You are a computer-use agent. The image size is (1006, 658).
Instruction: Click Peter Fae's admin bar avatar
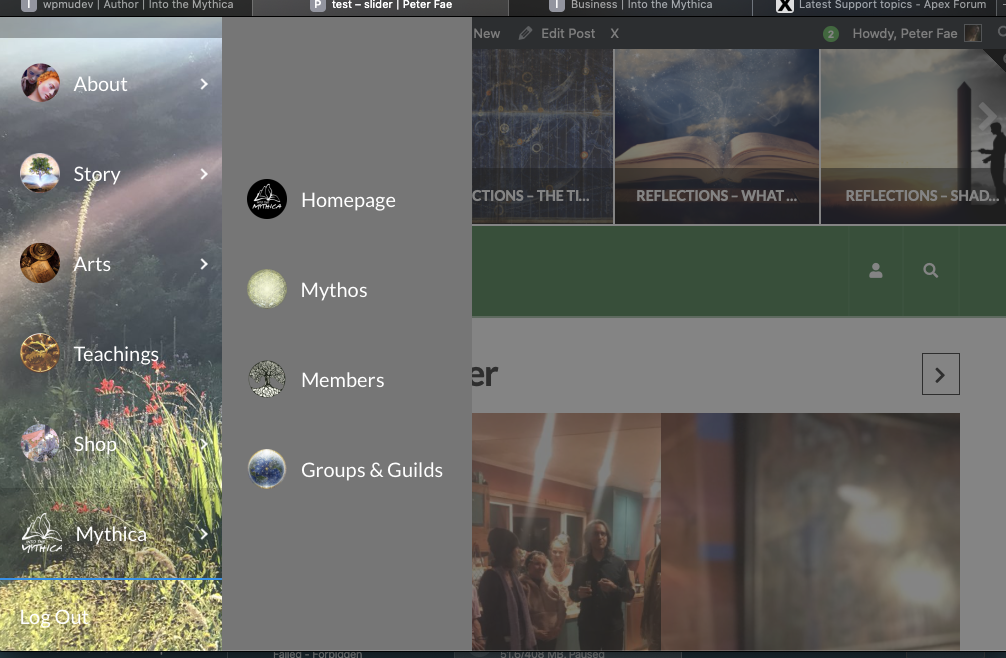point(973,33)
